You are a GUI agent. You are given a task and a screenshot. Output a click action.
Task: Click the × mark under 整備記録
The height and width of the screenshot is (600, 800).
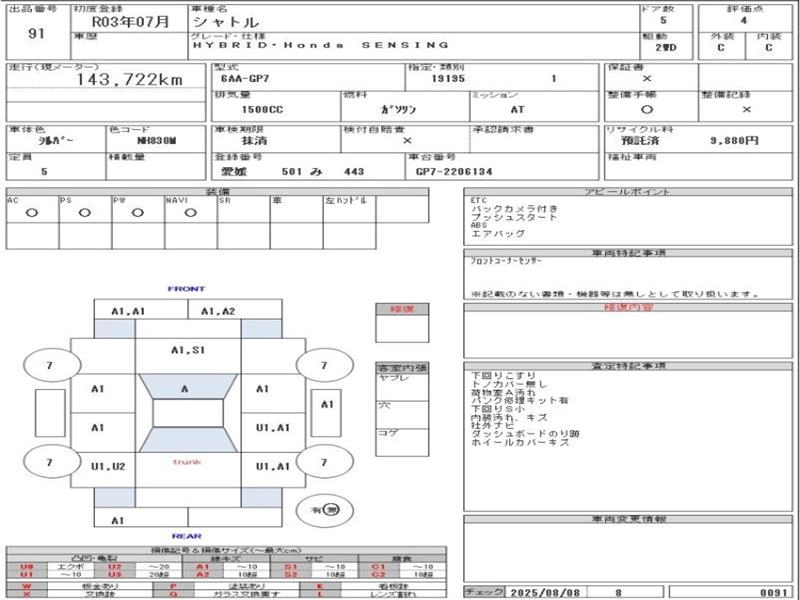(x=746, y=110)
